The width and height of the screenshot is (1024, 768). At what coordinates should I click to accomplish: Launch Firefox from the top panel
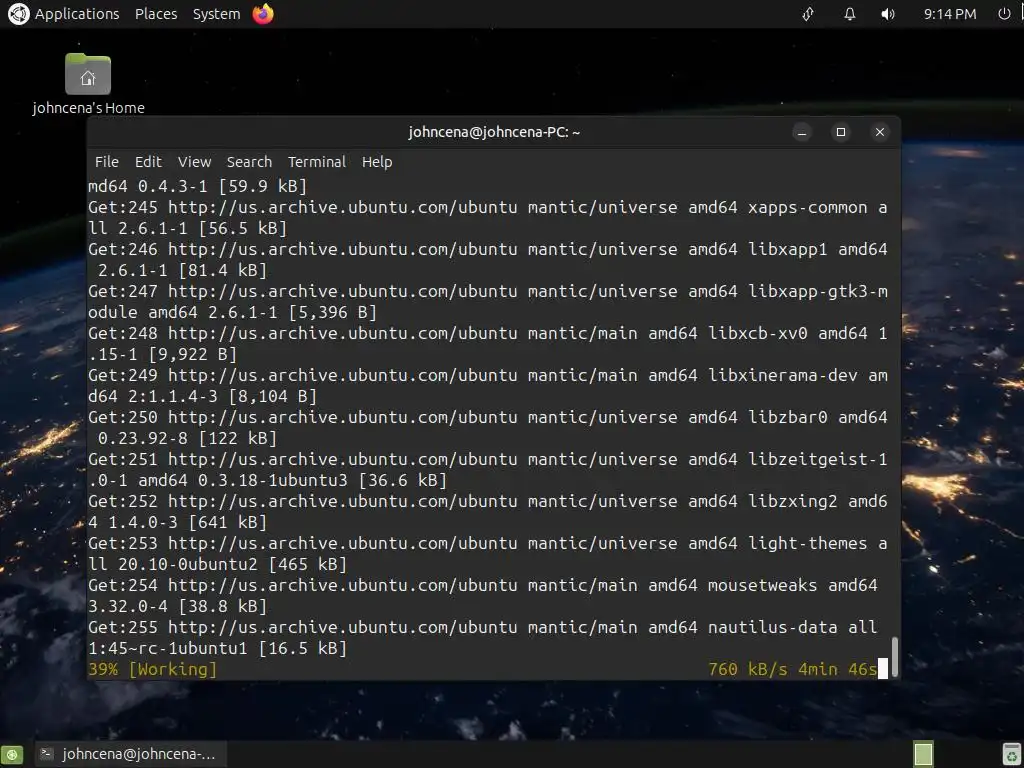coord(263,14)
